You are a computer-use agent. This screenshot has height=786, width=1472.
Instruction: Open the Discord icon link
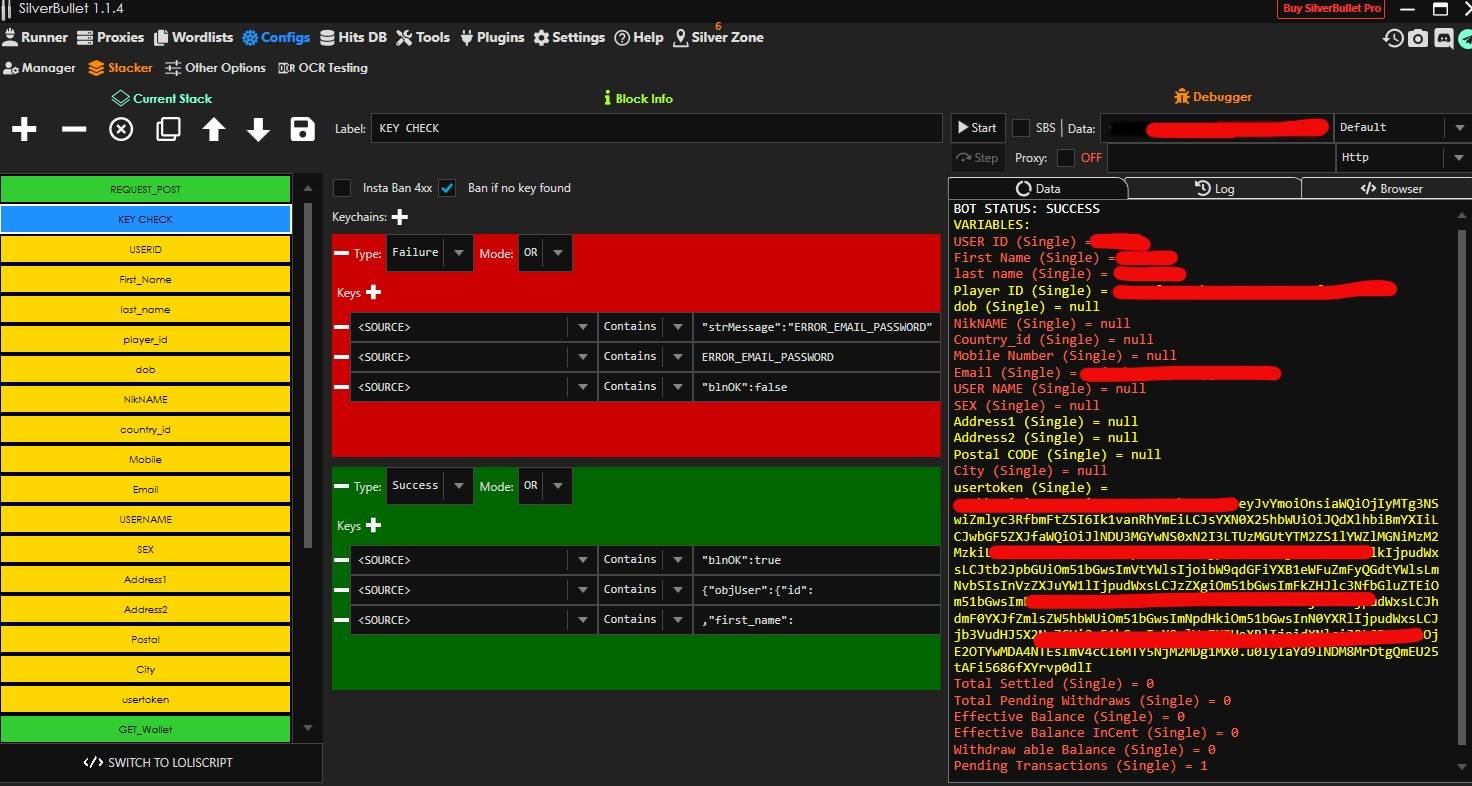[x=1443, y=38]
